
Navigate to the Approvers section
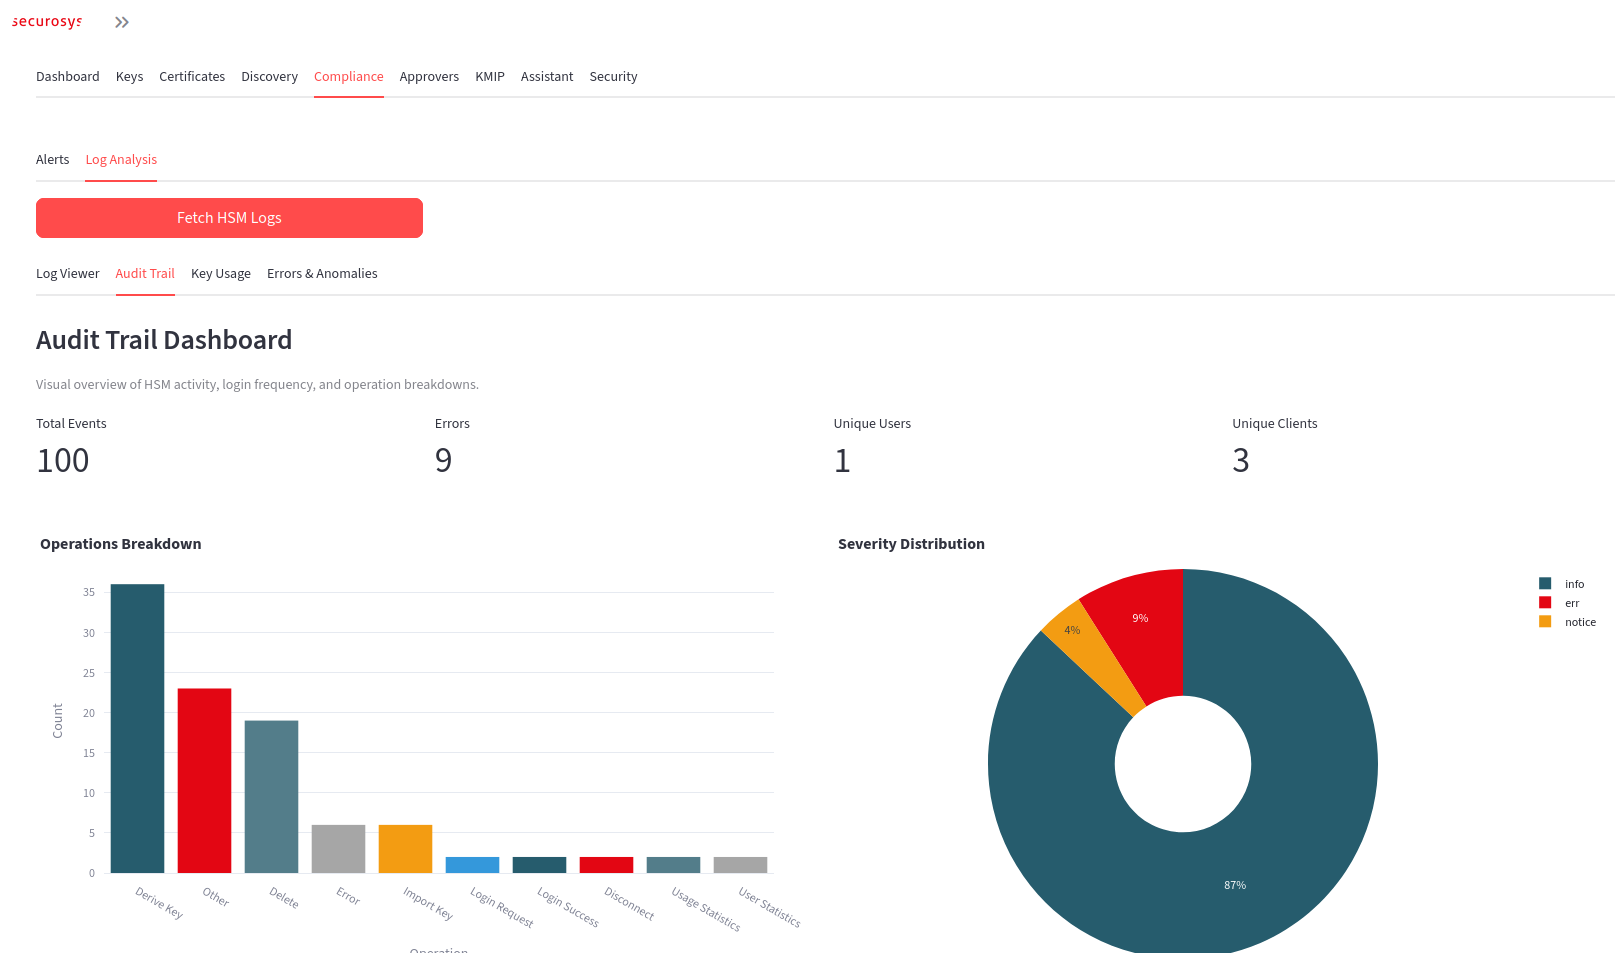tap(429, 76)
